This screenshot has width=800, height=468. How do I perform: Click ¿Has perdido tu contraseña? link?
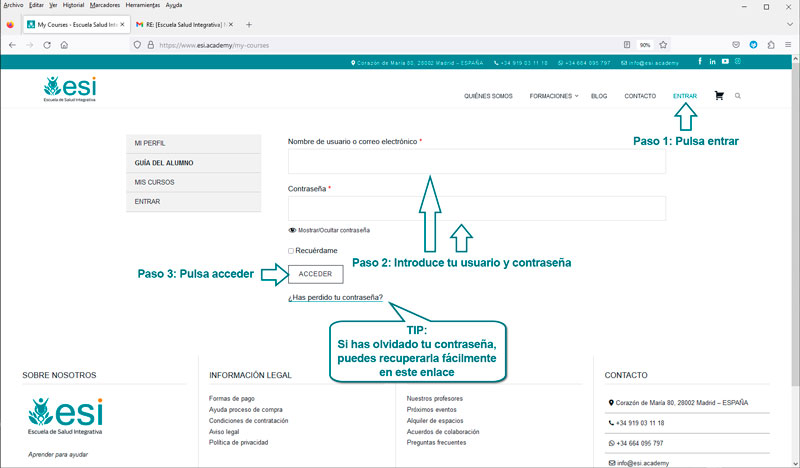pyautogui.click(x=335, y=298)
